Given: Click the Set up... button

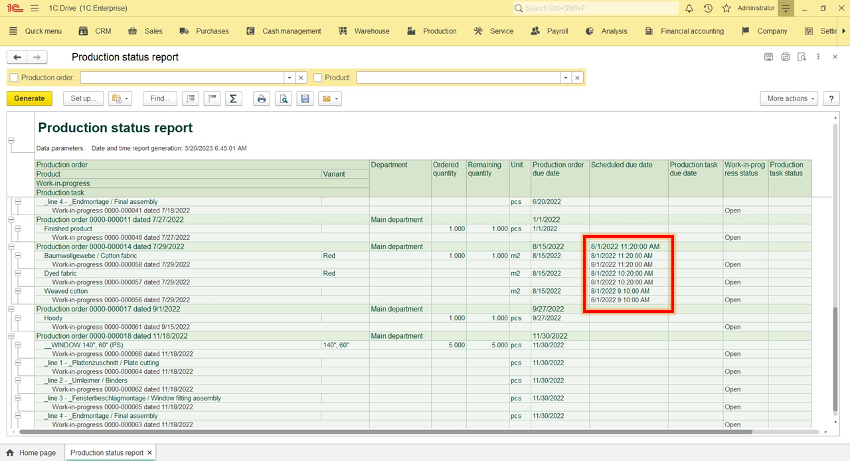Looking at the screenshot, I should coord(83,99).
